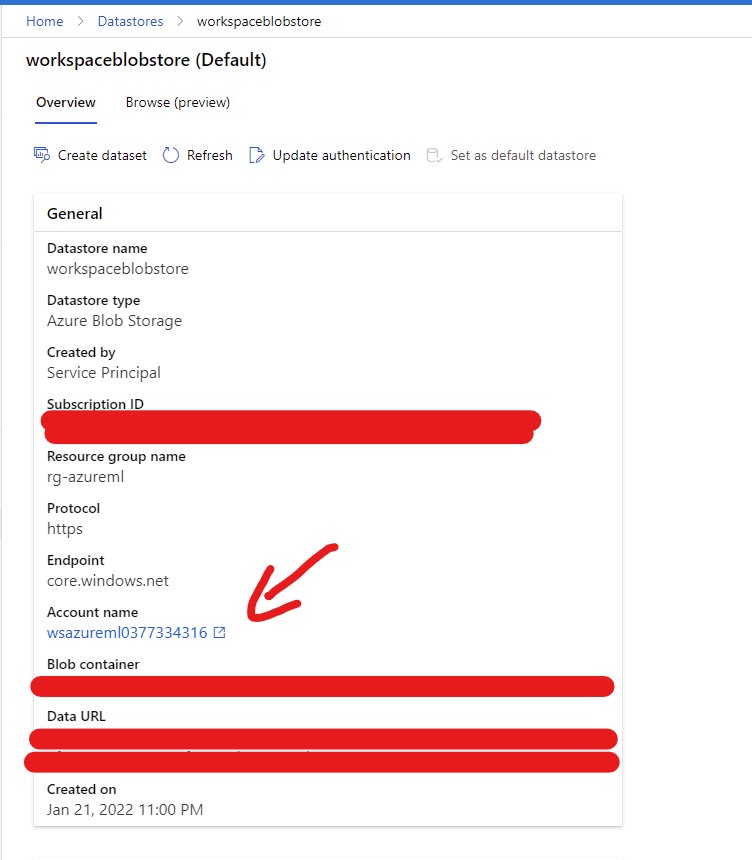This screenshot has width=752, height=860.
Task: Switch to the Browse (preview) tab
Action: [177, 102]
